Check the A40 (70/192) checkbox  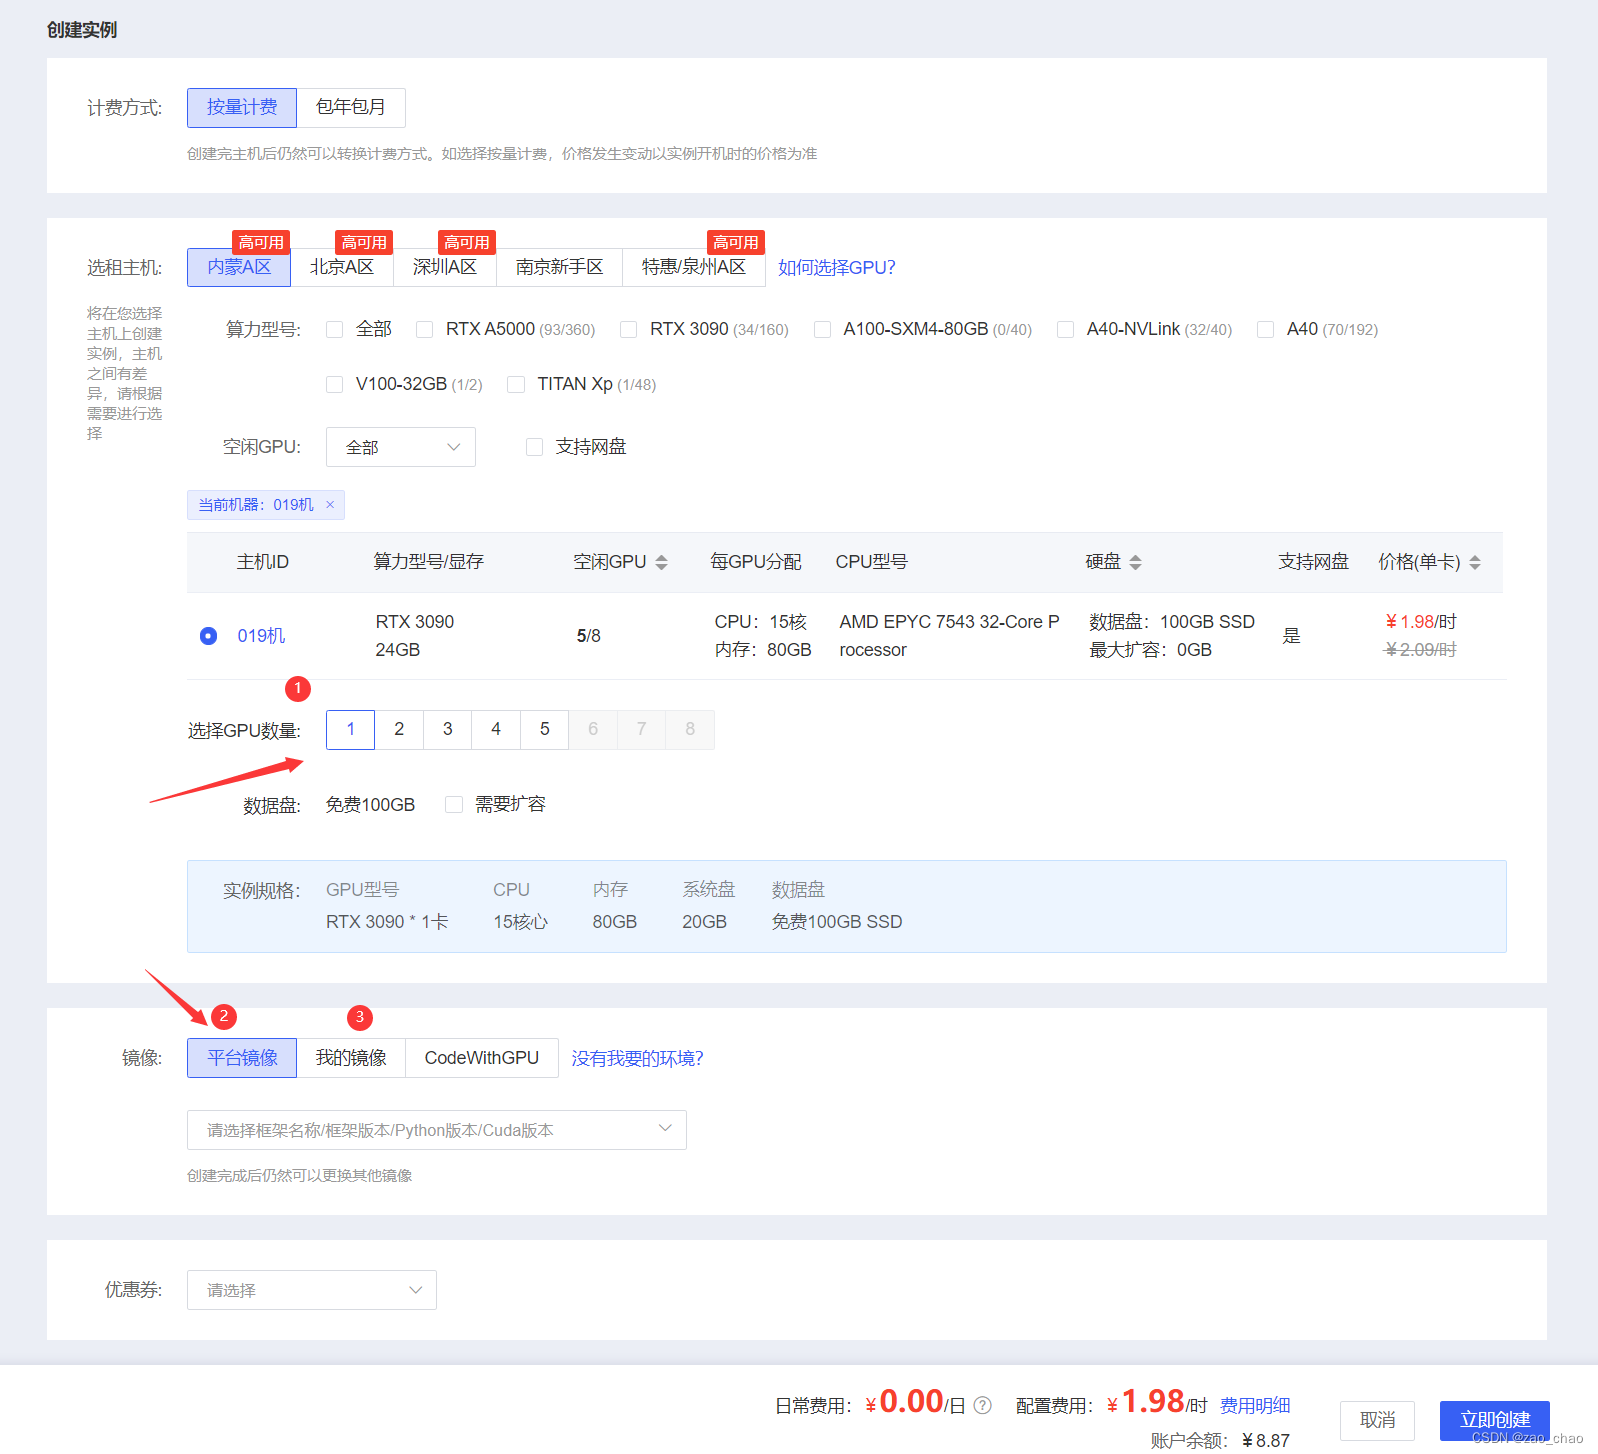tap(1266, 330)
